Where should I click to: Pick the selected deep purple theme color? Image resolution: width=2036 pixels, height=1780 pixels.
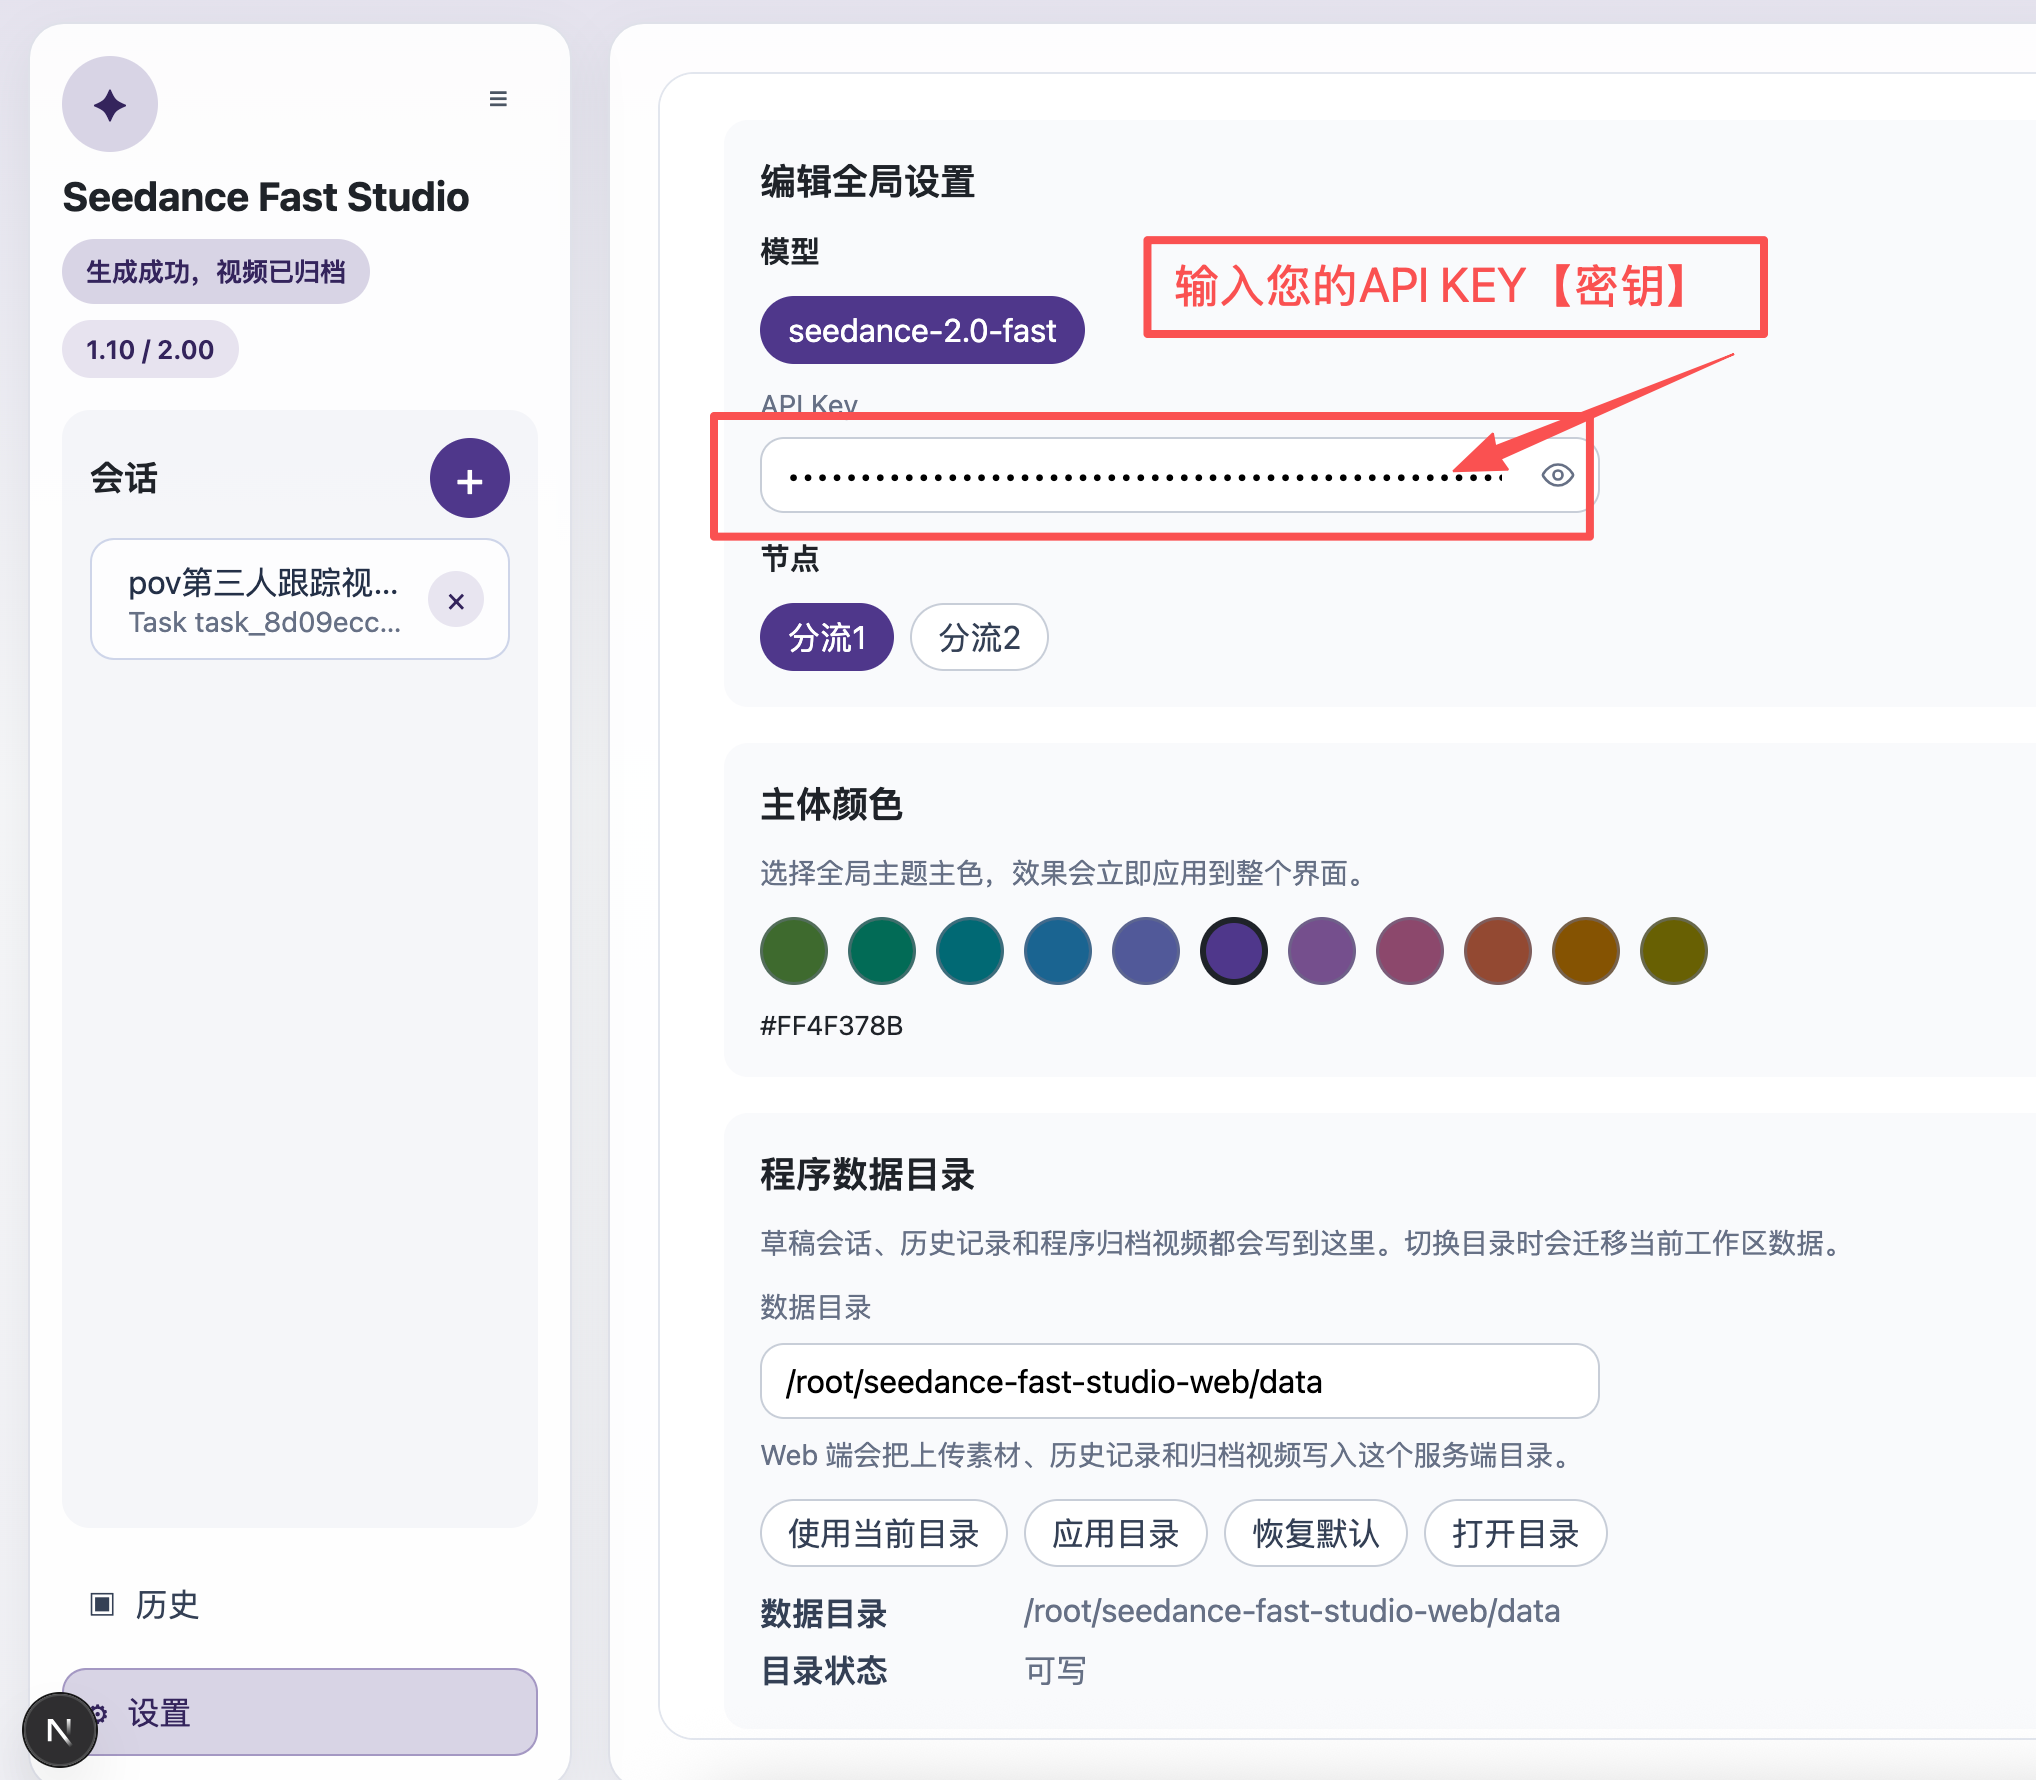pos(1234,951)
